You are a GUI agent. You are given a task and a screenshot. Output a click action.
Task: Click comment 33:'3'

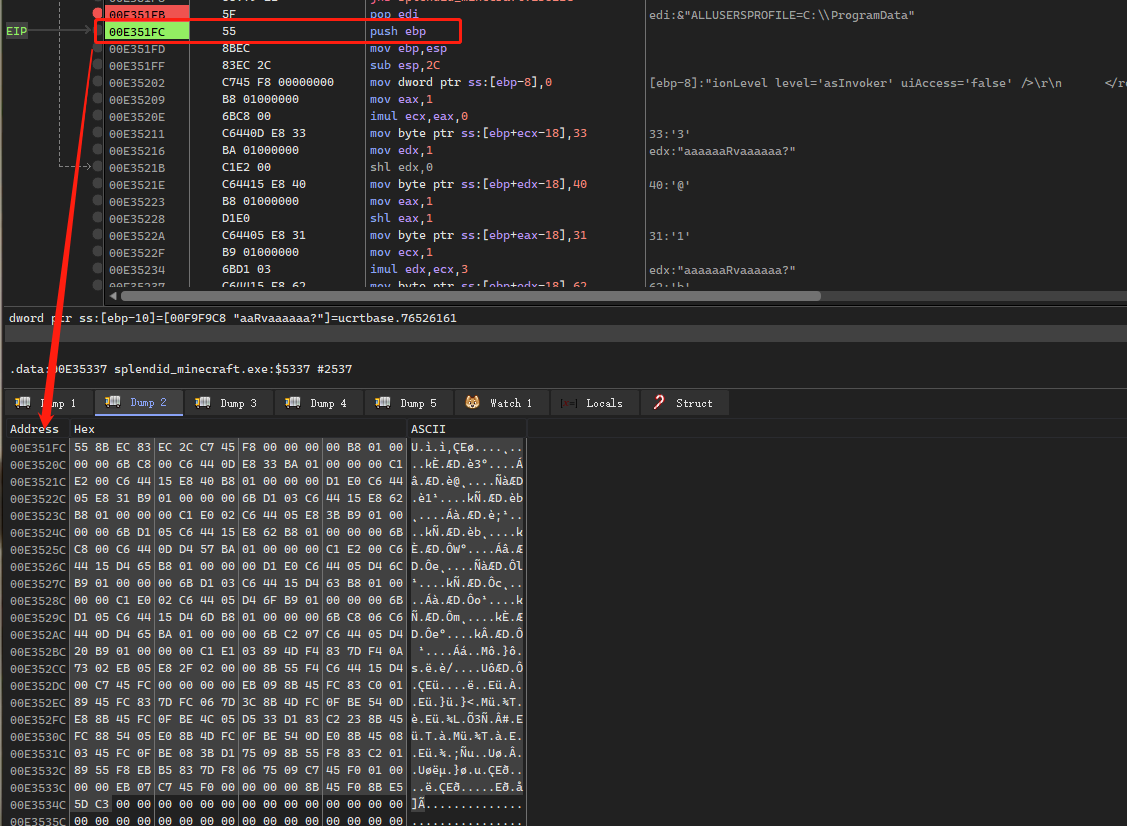[669, 134]
